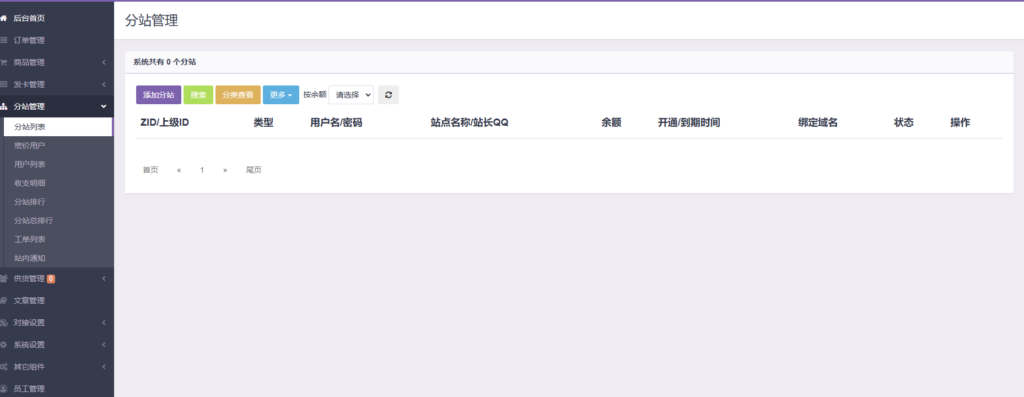This screenshot has height=397, width=1024.
Task: Collapse the 分站管理 chevron arrow
Action: [x=103, y=106]
